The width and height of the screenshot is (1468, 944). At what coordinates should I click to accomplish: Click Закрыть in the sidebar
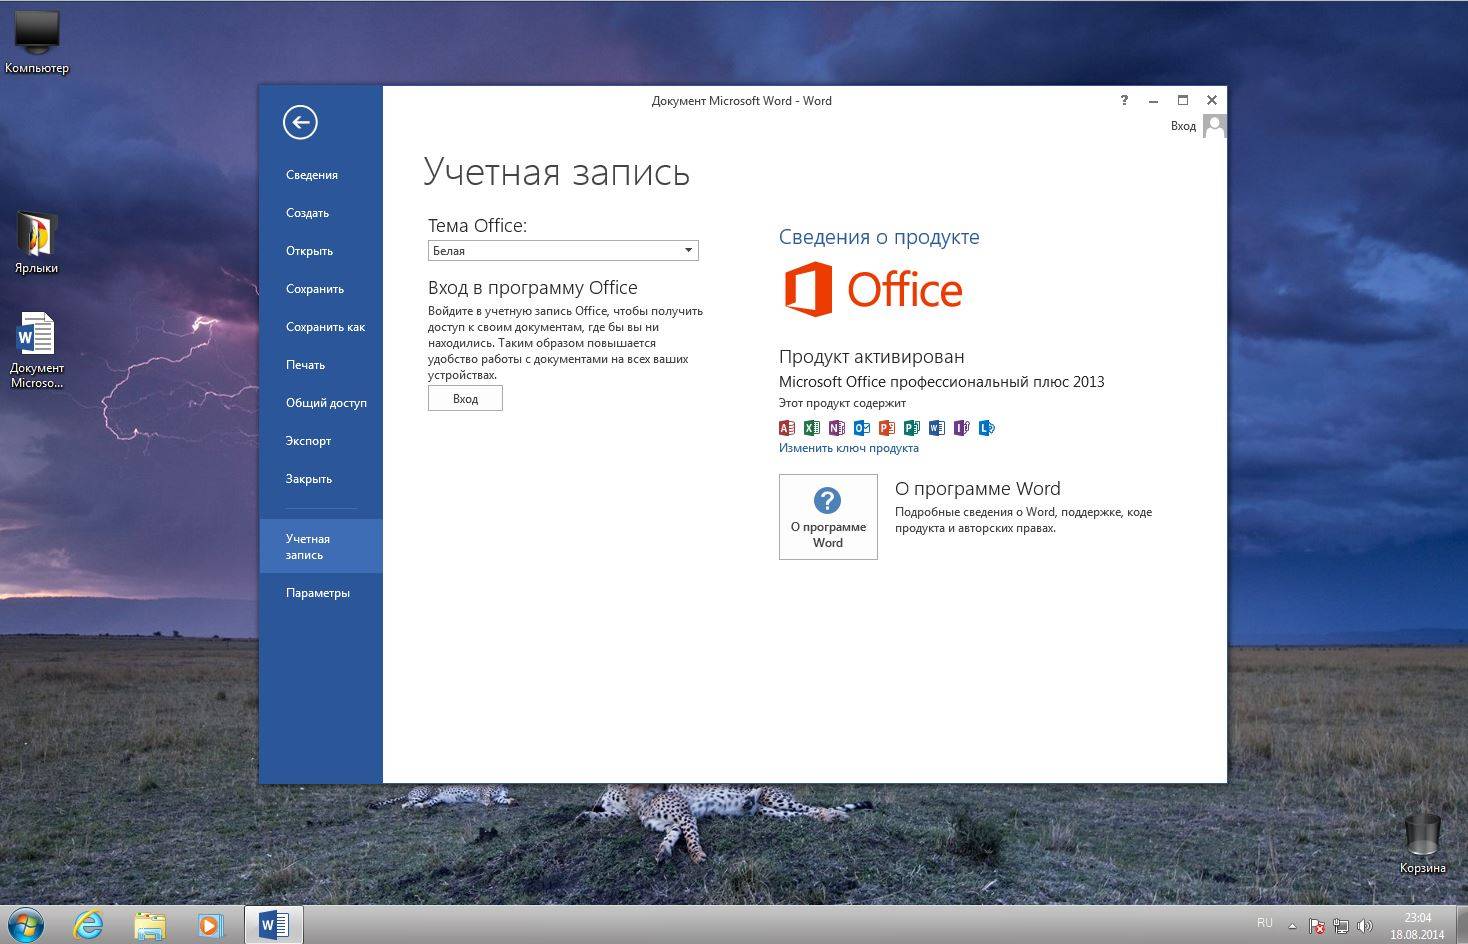click(321, 479)
